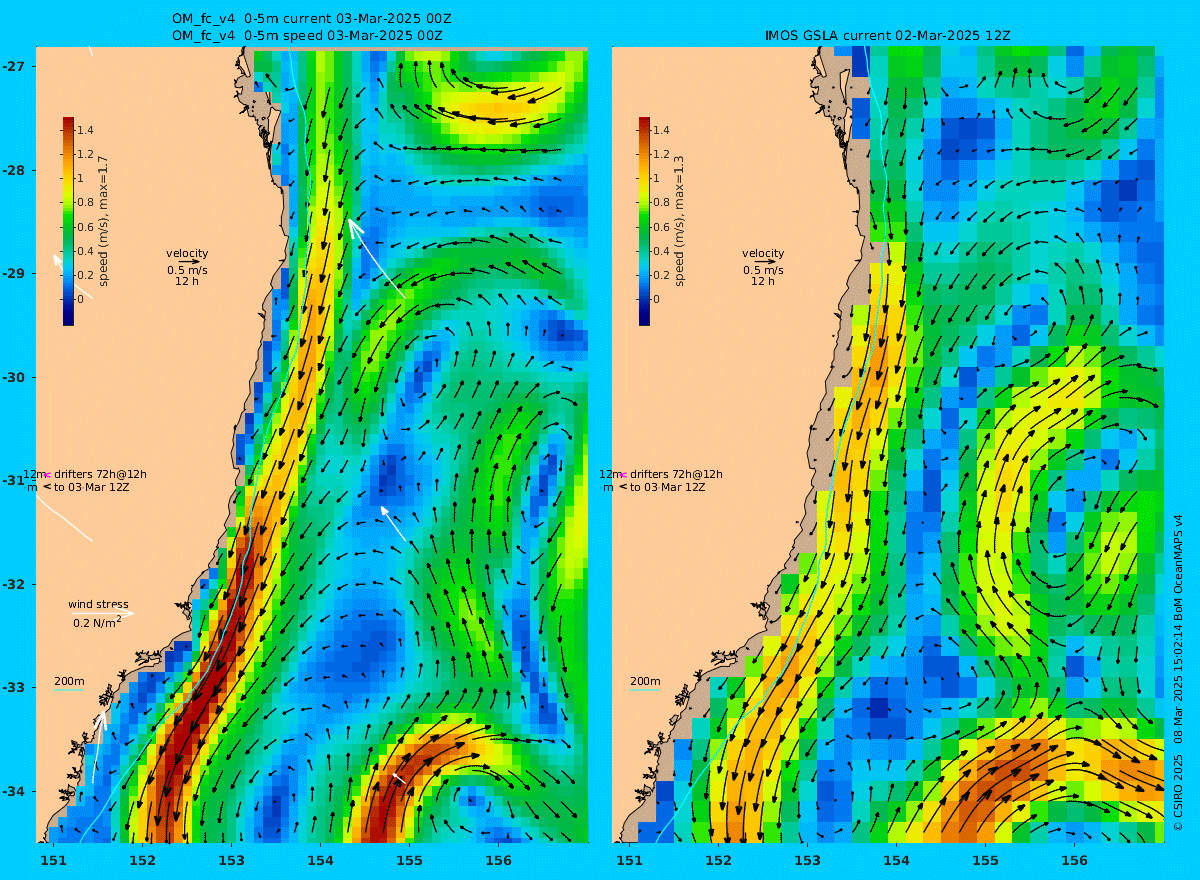Click the magenta drifter marker in right legend
The height and width of the screenshot is (880, 1200).
[622, 475]
